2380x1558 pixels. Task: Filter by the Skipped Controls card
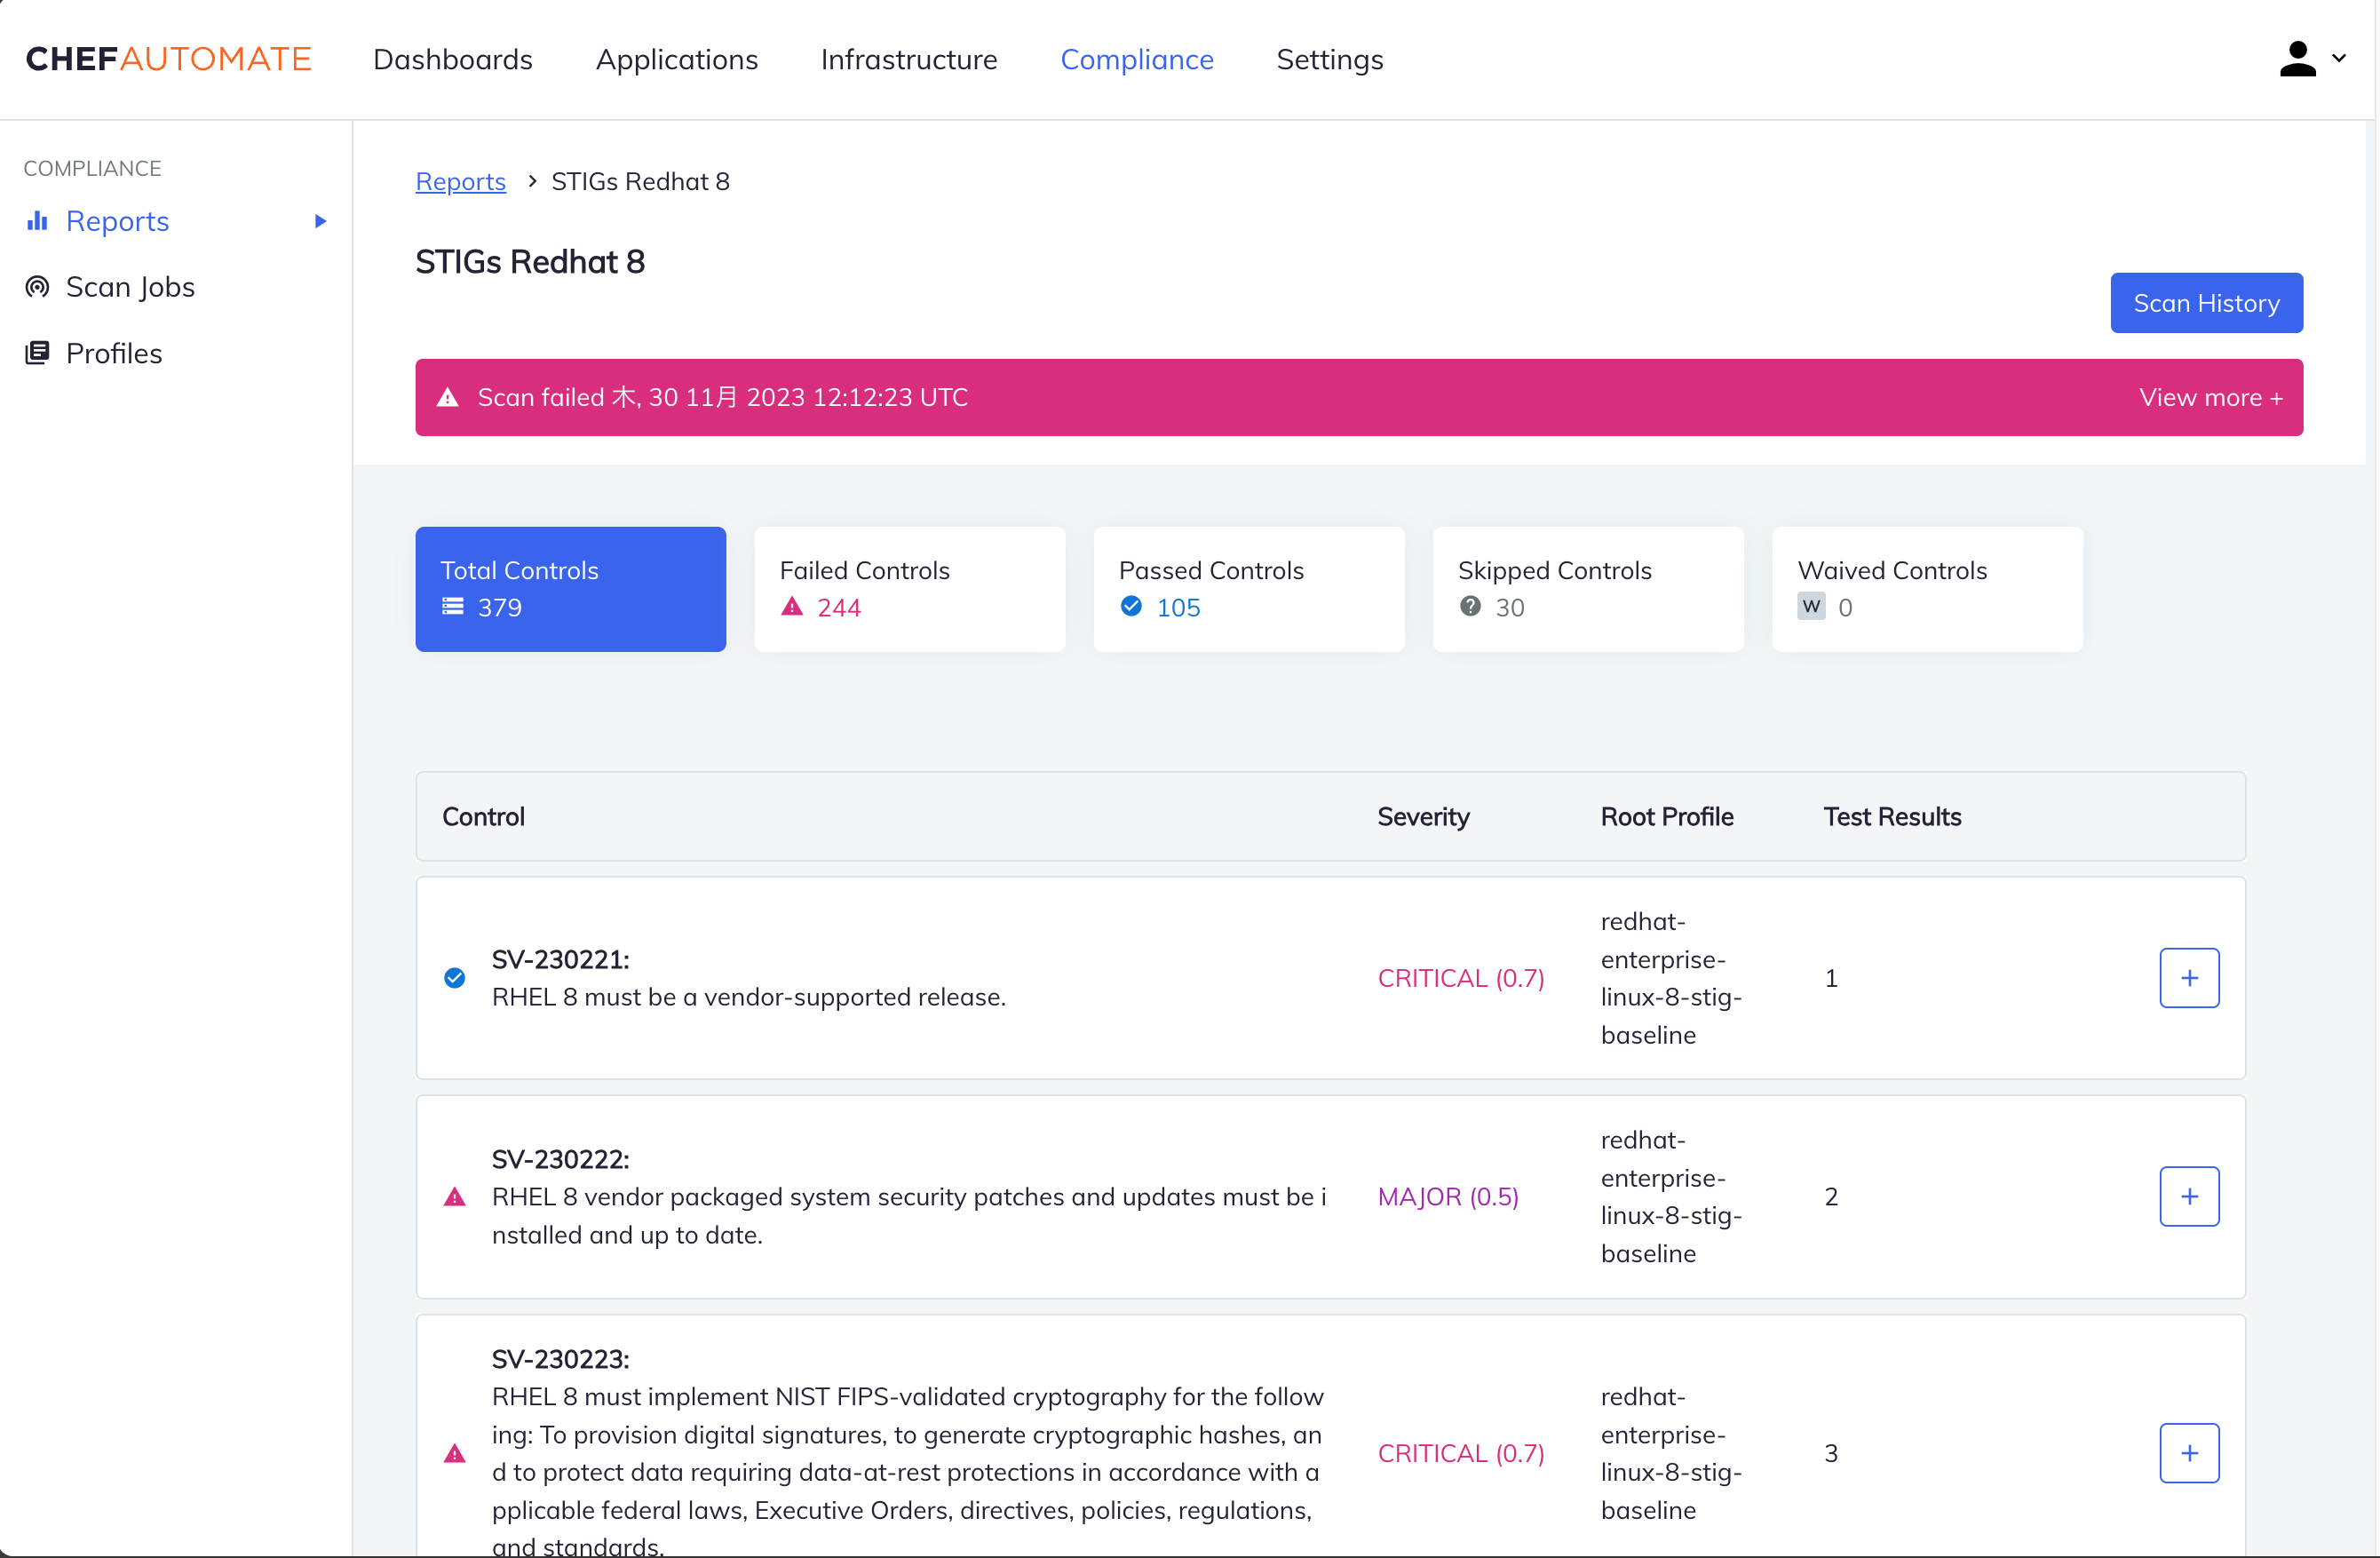(x=1588, y=589)
